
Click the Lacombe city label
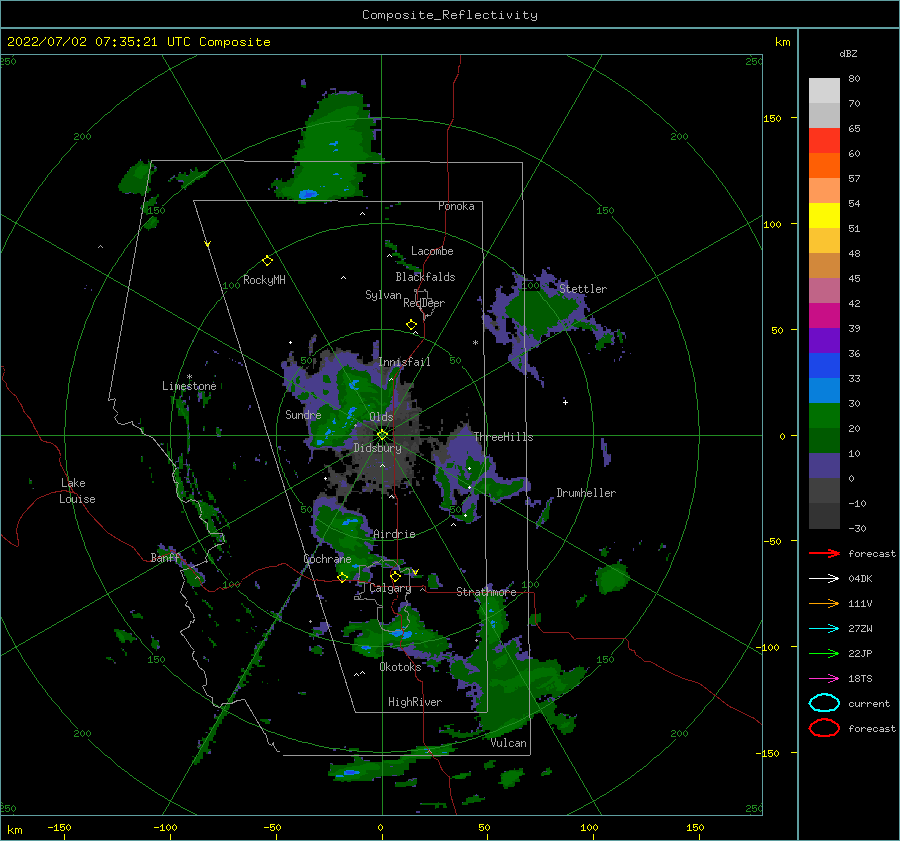point(432,251)
